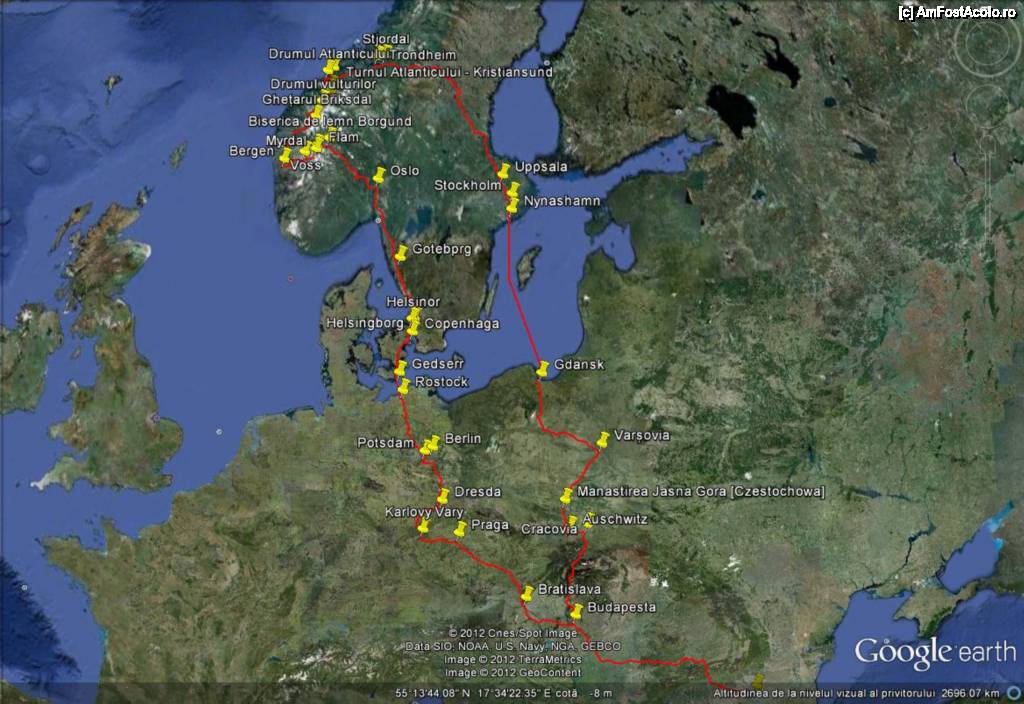Select the Budapesta yellow pushpin
The height and width of the screenshot is (704, 1024).
coord(576,610)
